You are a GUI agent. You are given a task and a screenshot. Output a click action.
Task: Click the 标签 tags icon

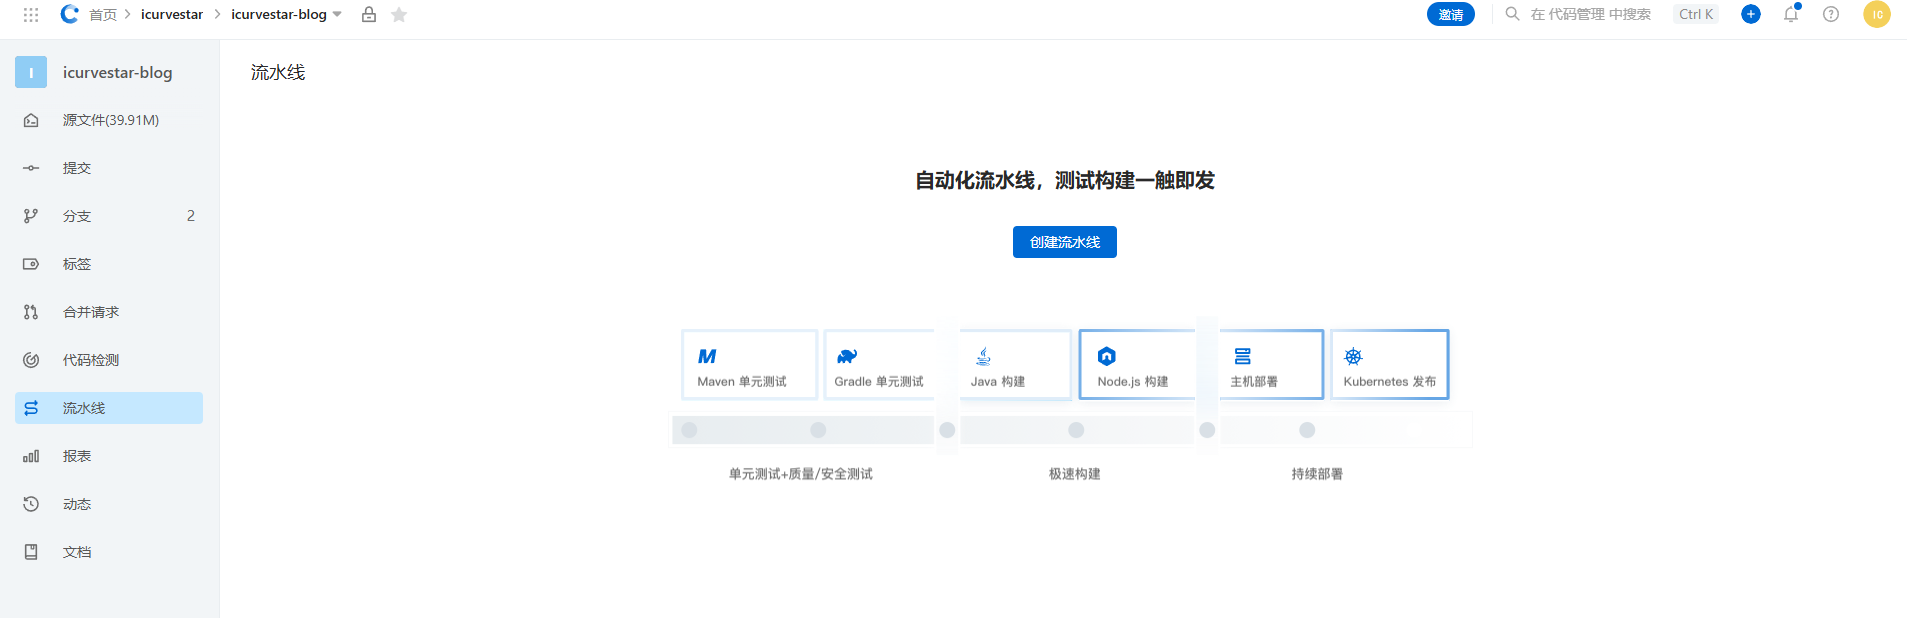click(x=31, y=264)
